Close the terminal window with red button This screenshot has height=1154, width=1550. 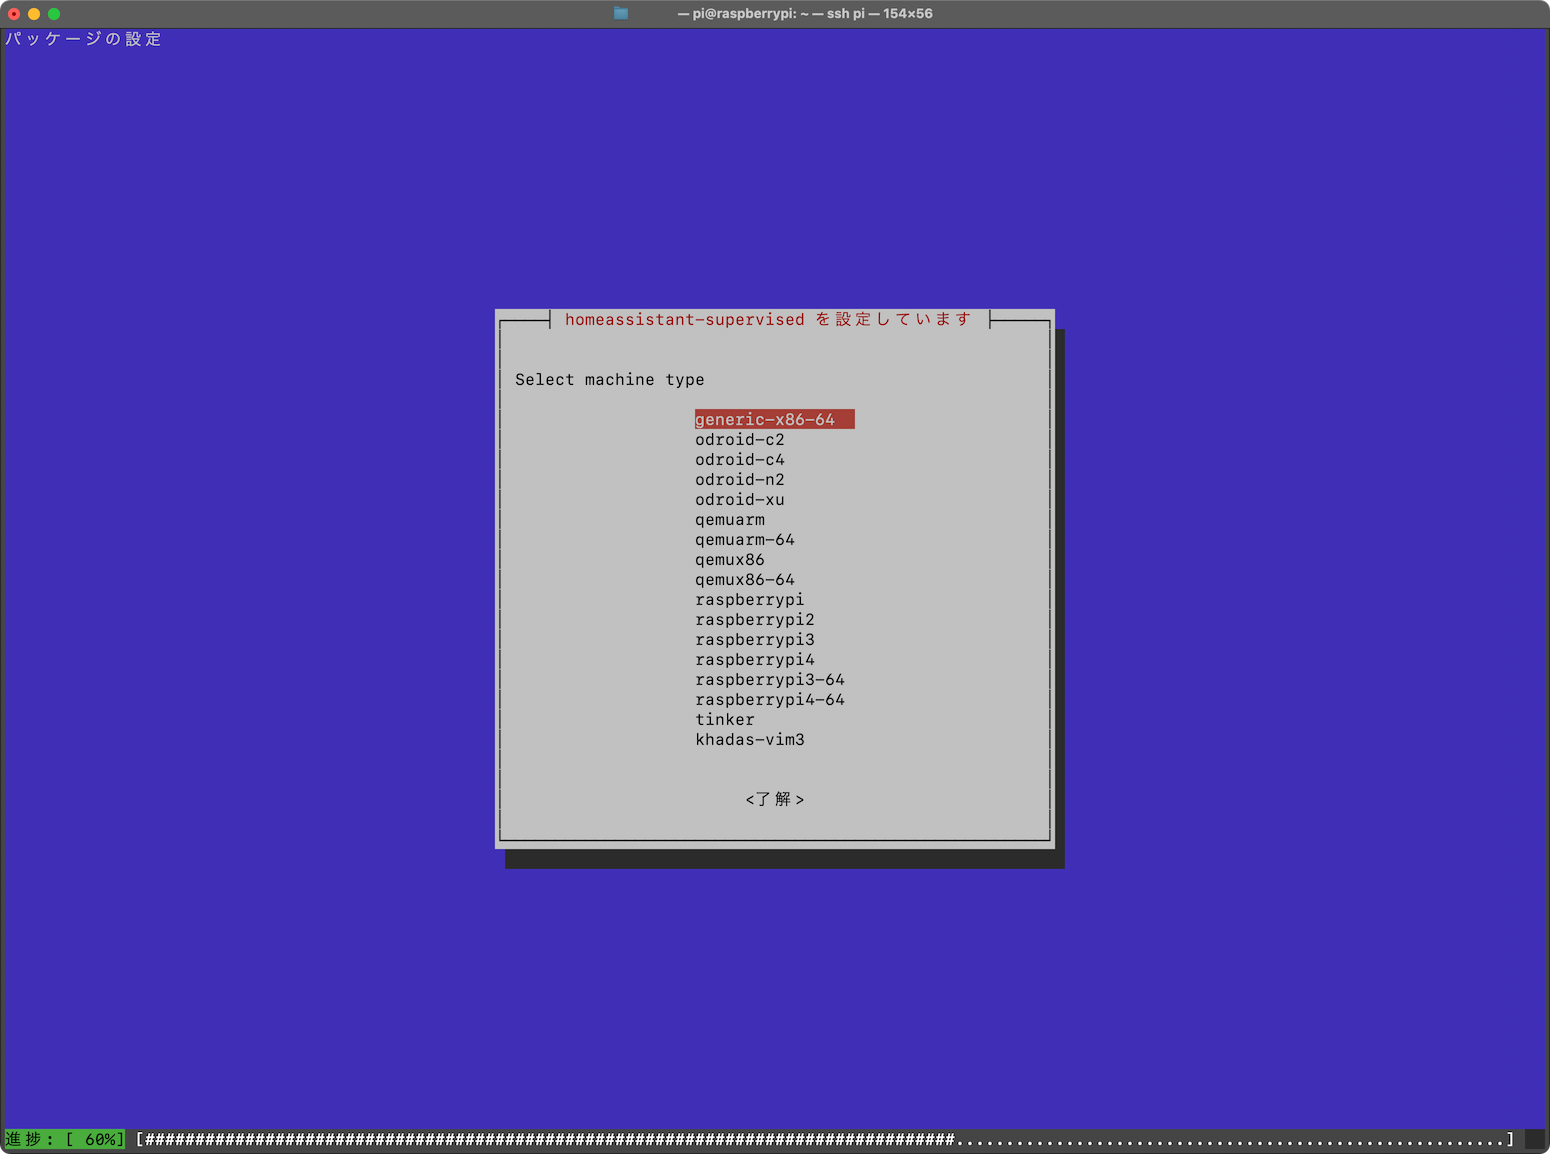(x=14, y=13)
